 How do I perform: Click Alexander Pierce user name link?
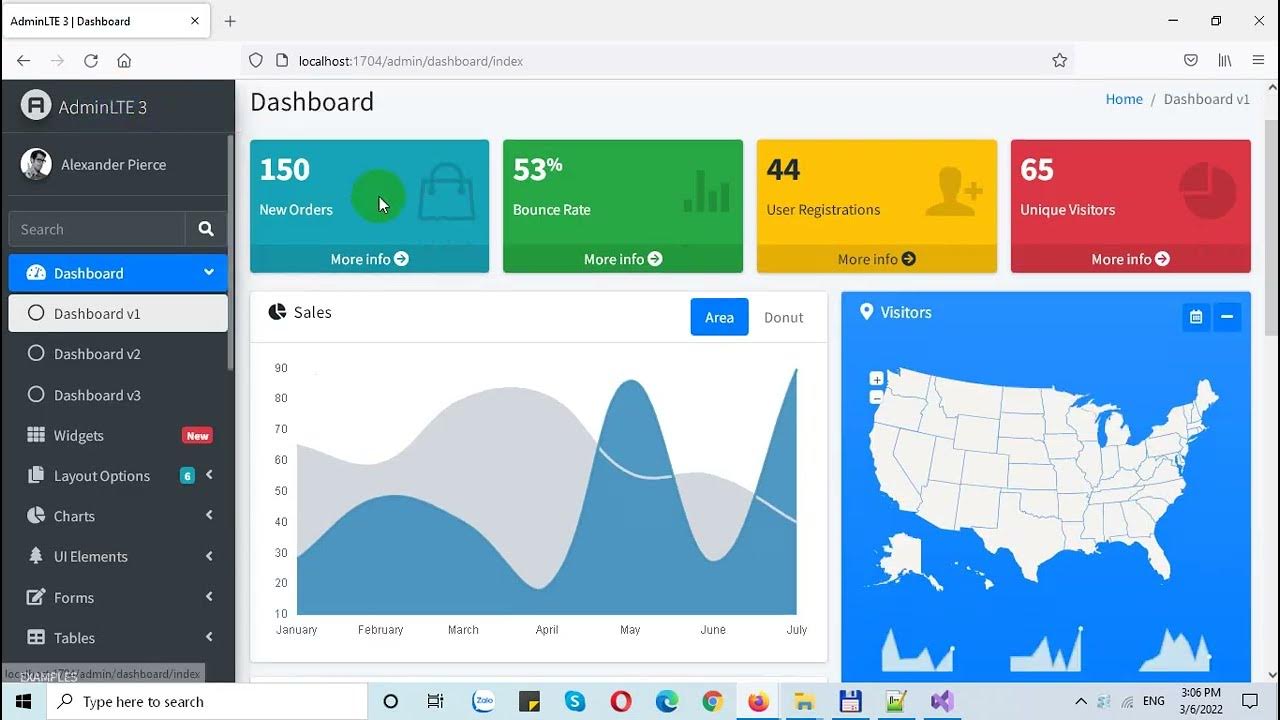[x=113, y=165]
